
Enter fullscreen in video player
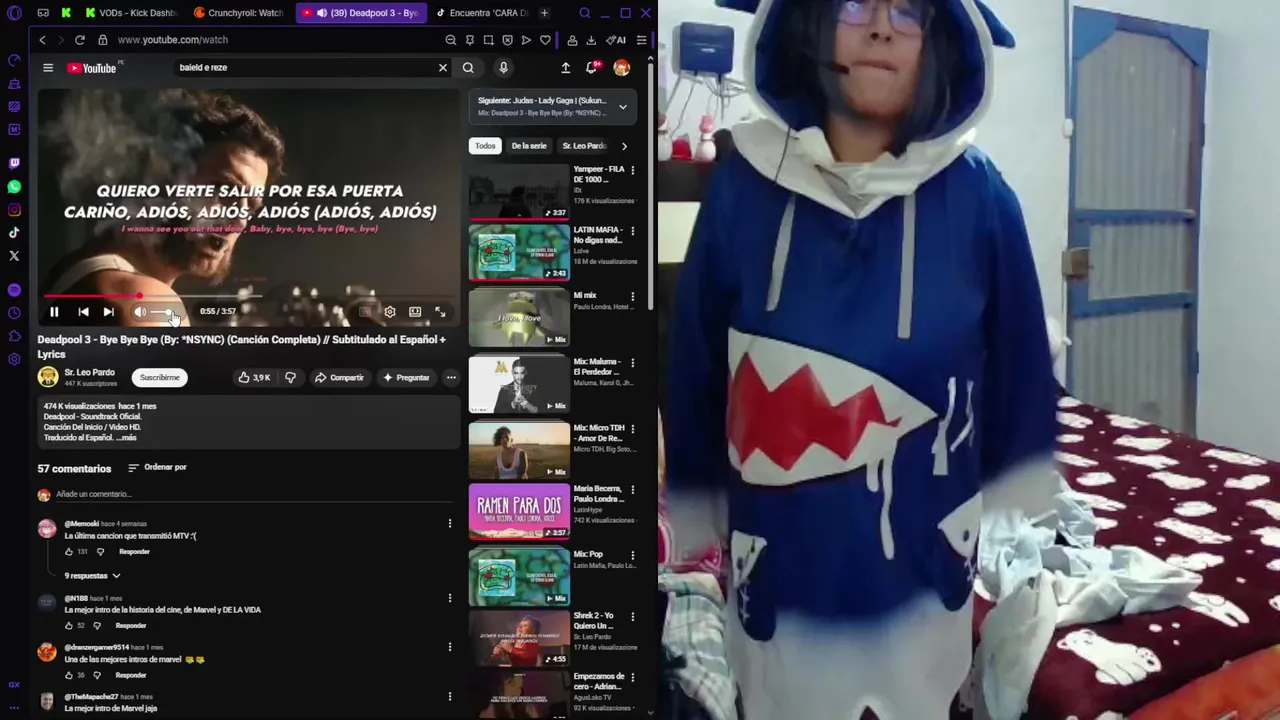[x=440, y=312]
